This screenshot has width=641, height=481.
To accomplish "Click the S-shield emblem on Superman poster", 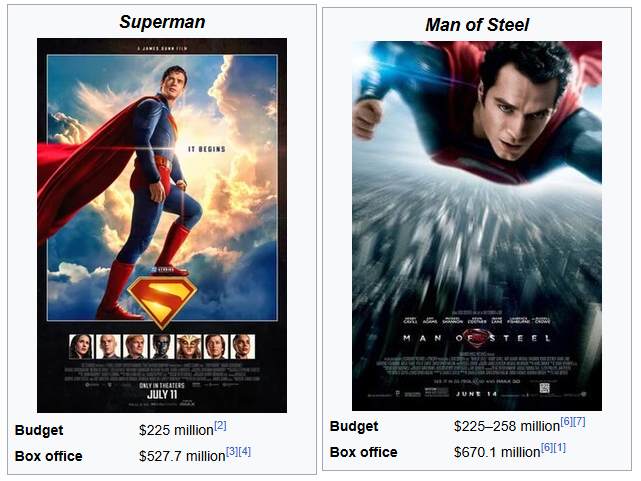I will [162, 302].
